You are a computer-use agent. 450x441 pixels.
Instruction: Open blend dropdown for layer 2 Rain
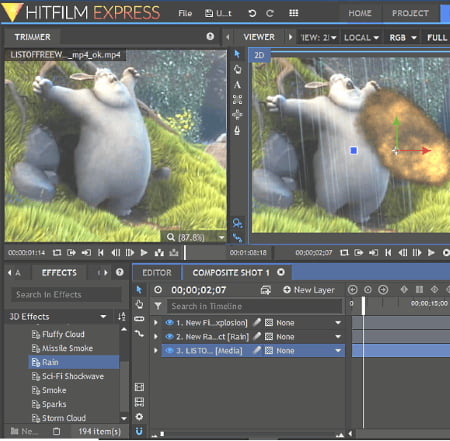[338, 337]
